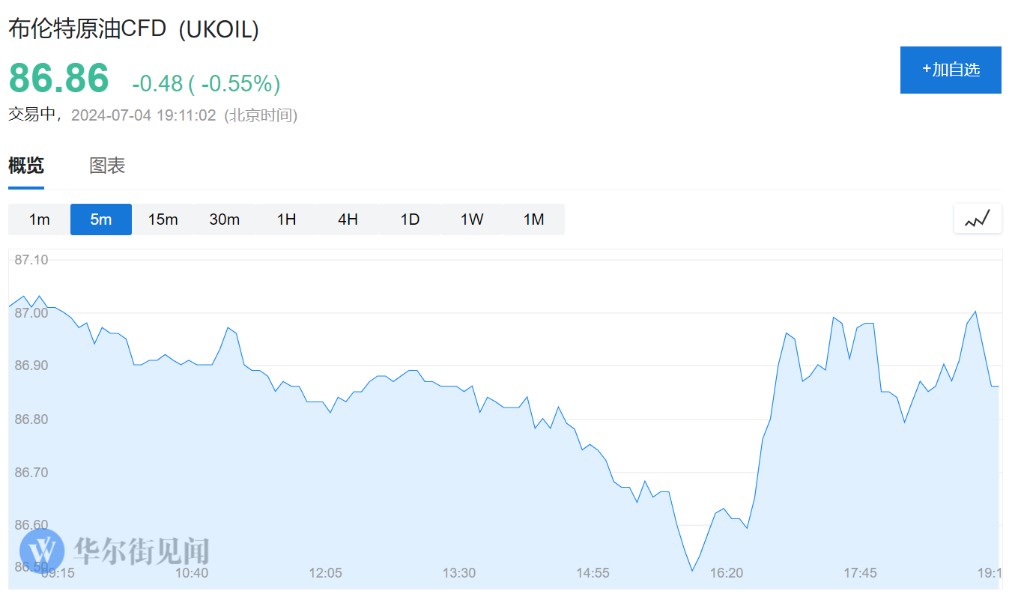This screenshot has height=603, width=1024.
Task: Click the 布伦特原油CFD (UKOIL) title
Action: pos(134,29)
